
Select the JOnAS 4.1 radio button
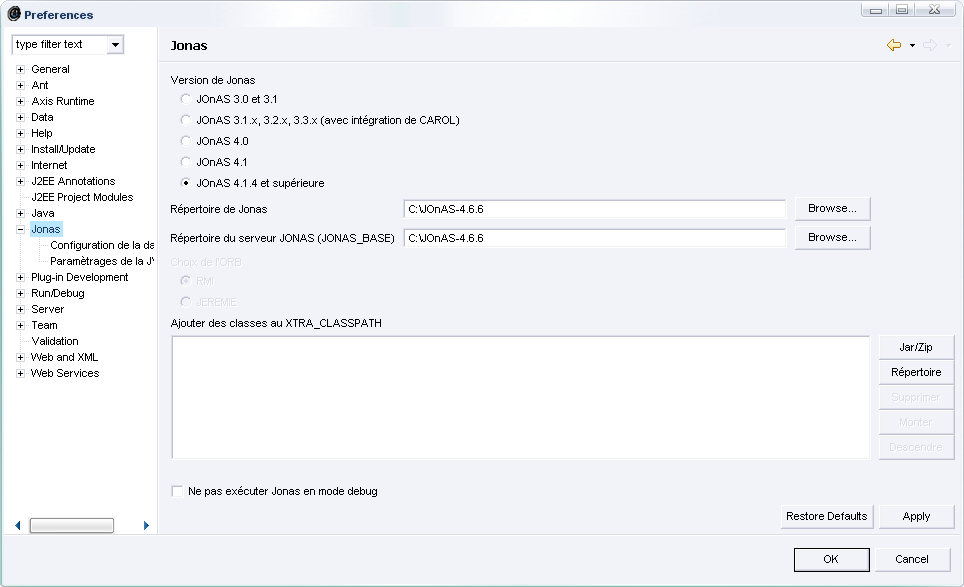[x=185, y=162]
